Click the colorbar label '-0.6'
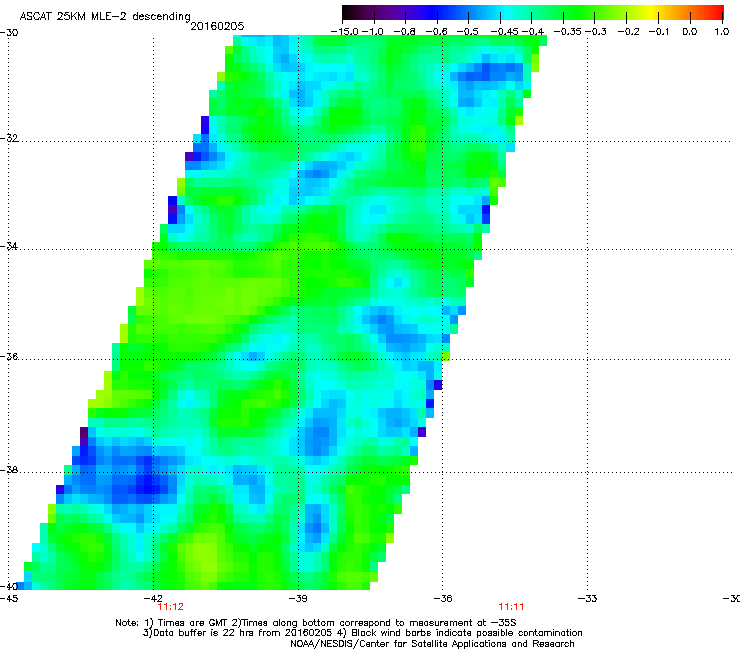 (x=436, y=32)
